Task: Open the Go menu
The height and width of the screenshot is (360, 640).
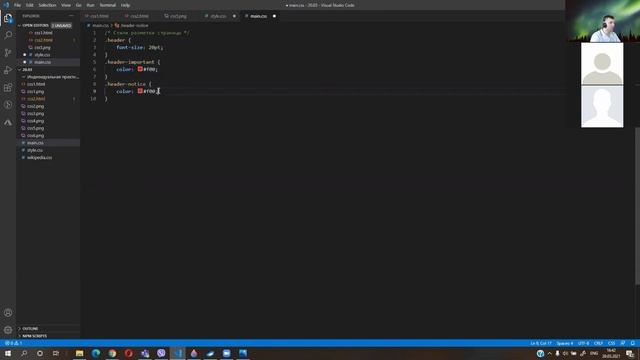Action: click(79, 5)
